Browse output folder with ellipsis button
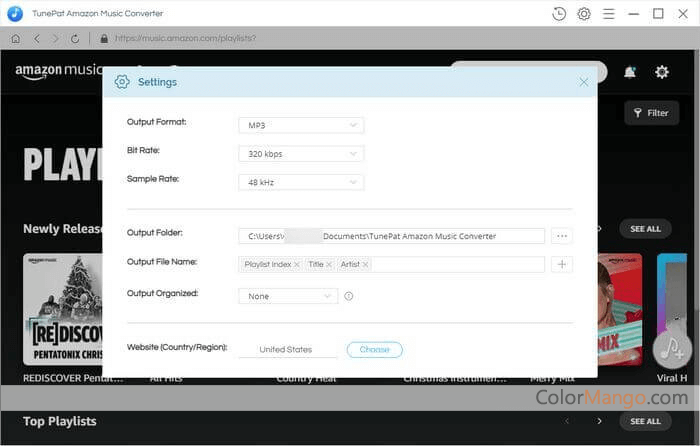Screen dimensions: 700x446 561,236
